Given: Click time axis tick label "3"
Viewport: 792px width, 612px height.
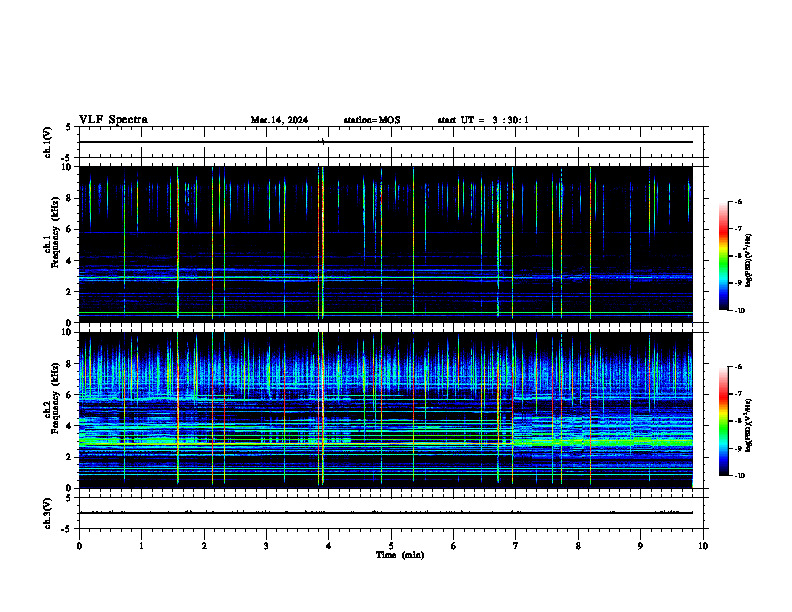Looking at the screenshot, I should pos(266,546).
